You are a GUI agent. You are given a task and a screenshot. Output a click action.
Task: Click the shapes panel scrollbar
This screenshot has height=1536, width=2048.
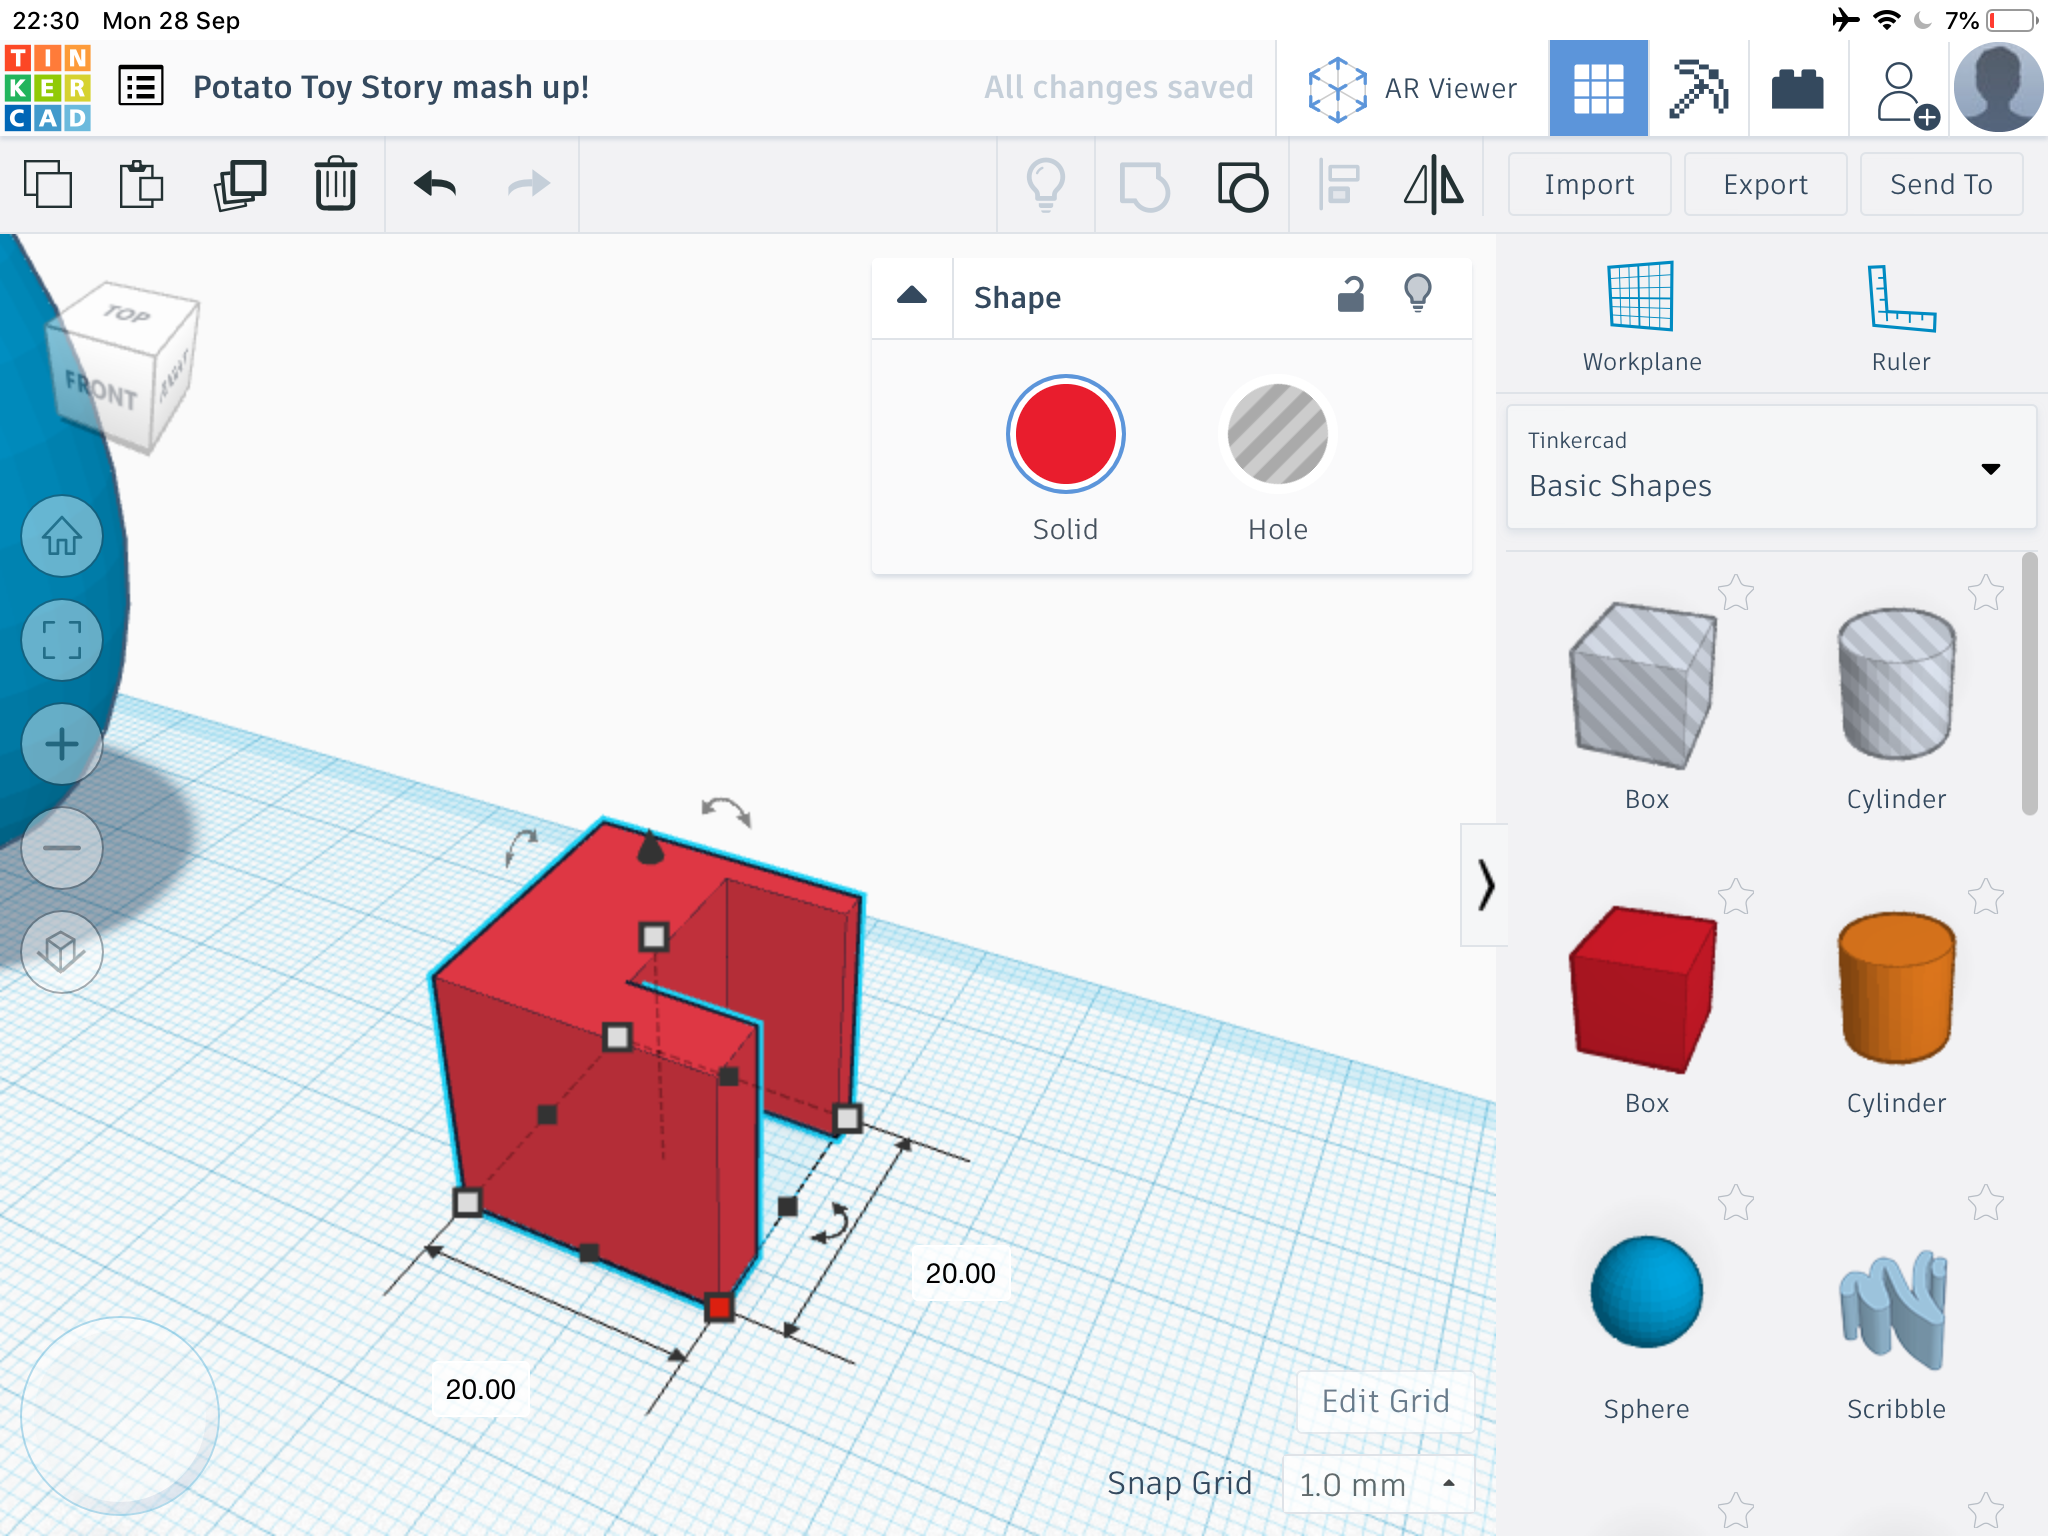[x=2029, y=684]
